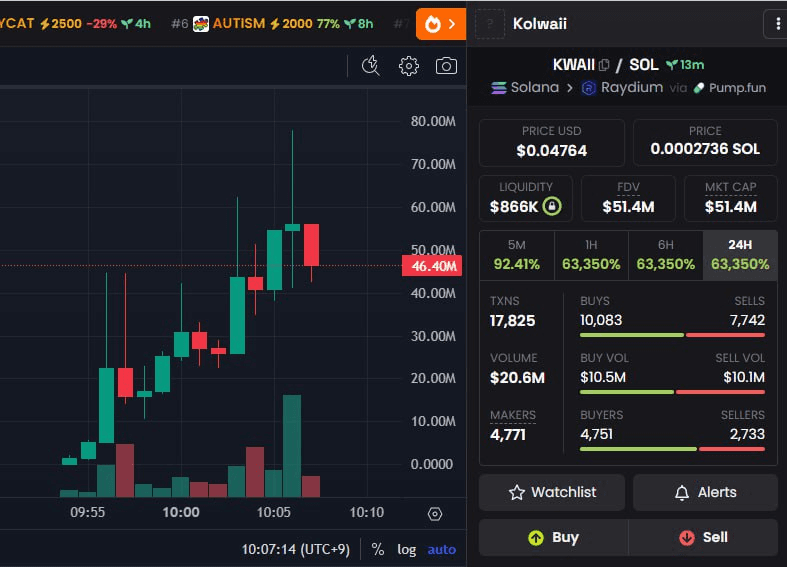The image size is (787, 567).
Task: Toggle the percent scale on chart
Action: (x=378, y=549)
